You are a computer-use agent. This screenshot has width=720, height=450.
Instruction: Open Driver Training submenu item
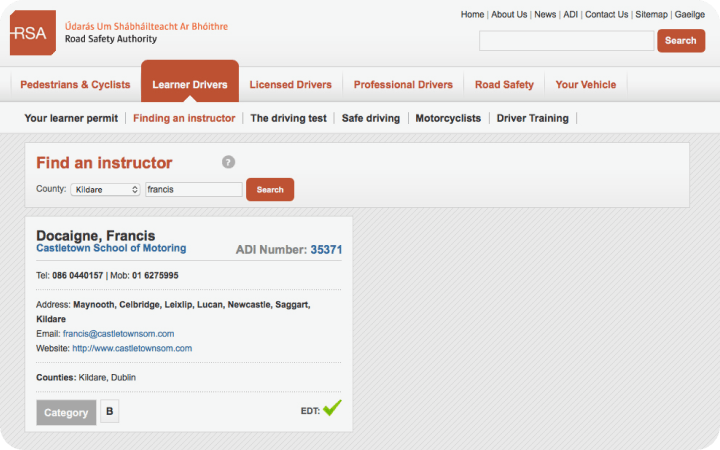point(533,118)
